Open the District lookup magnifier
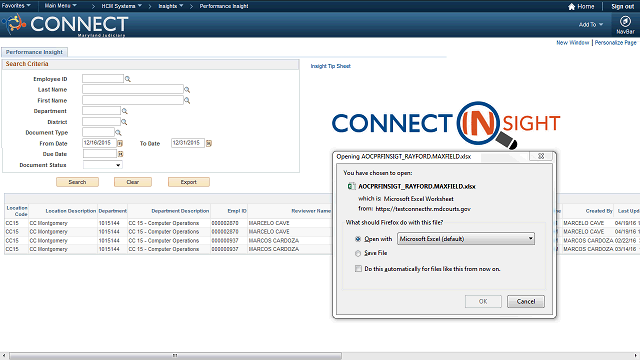 point(124,122)
